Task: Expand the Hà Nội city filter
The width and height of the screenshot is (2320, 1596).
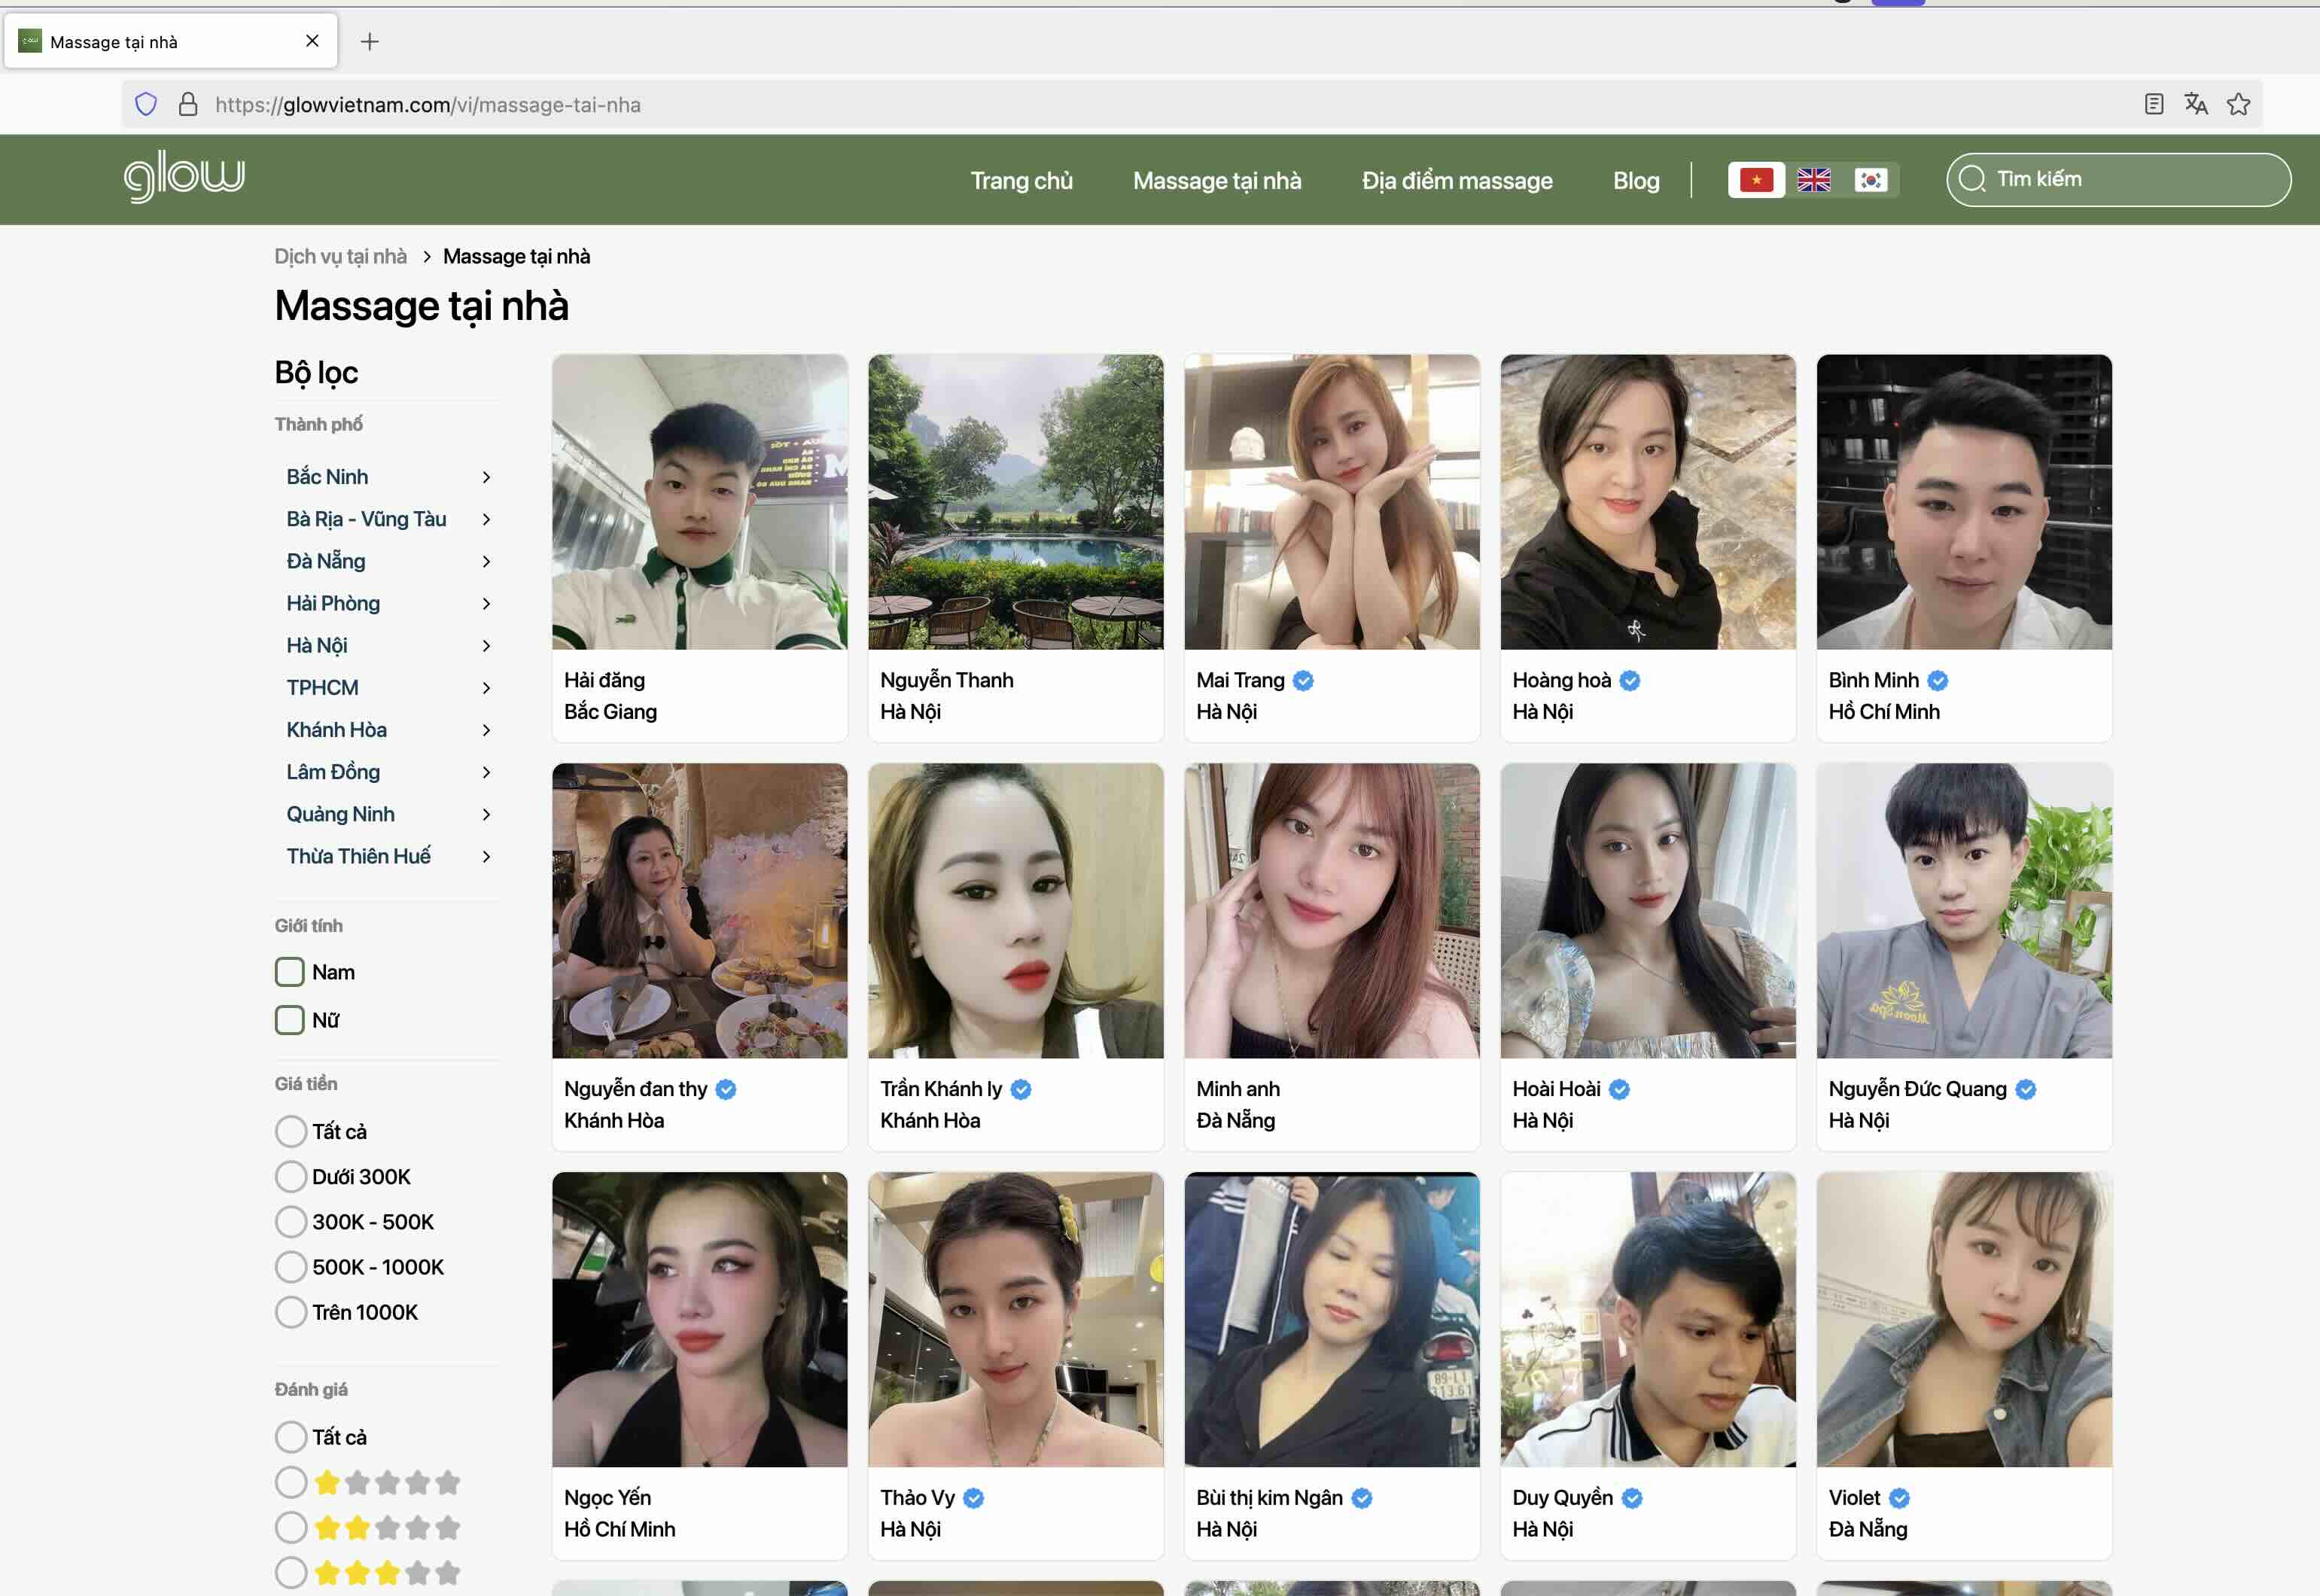Action: (x=487, y=645)
